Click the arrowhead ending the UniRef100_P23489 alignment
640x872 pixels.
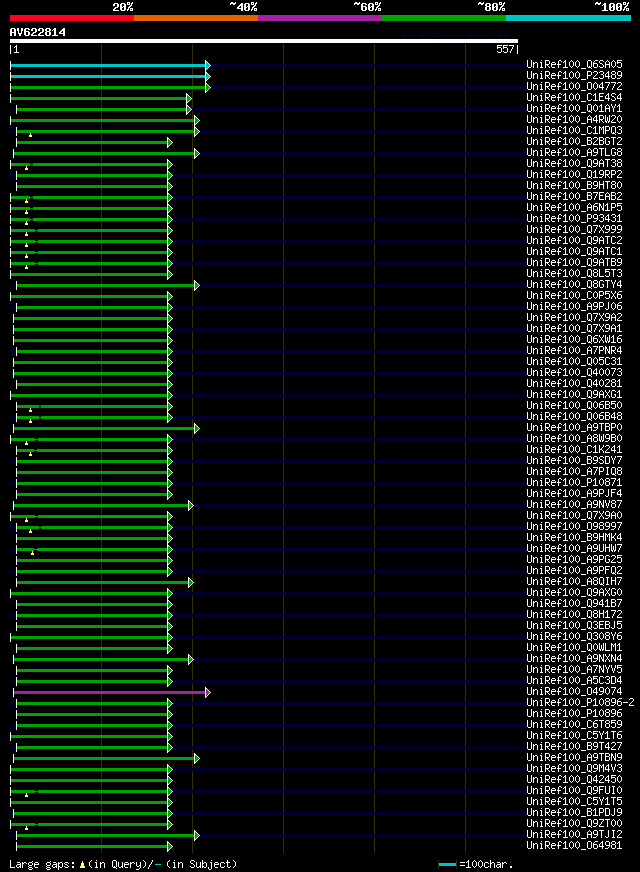(x=208, y=76)
